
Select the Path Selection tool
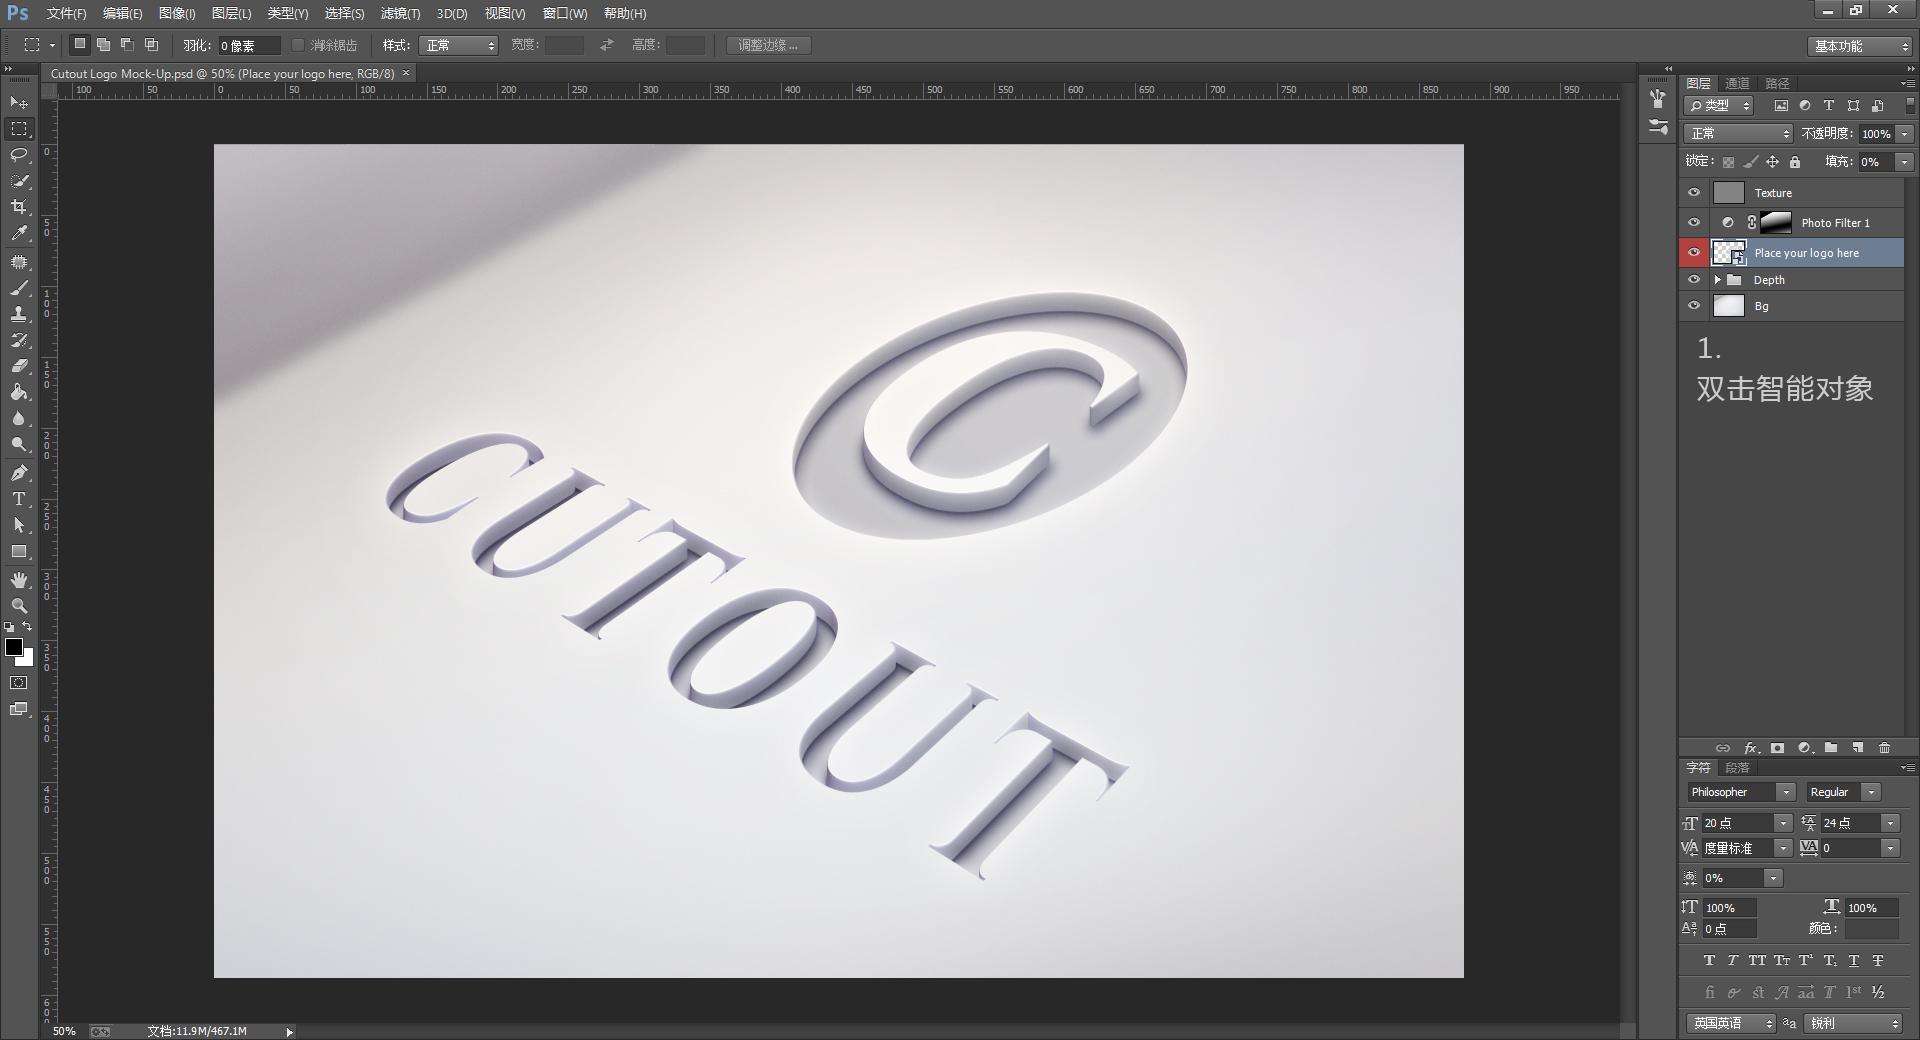[x=19, y=525]
